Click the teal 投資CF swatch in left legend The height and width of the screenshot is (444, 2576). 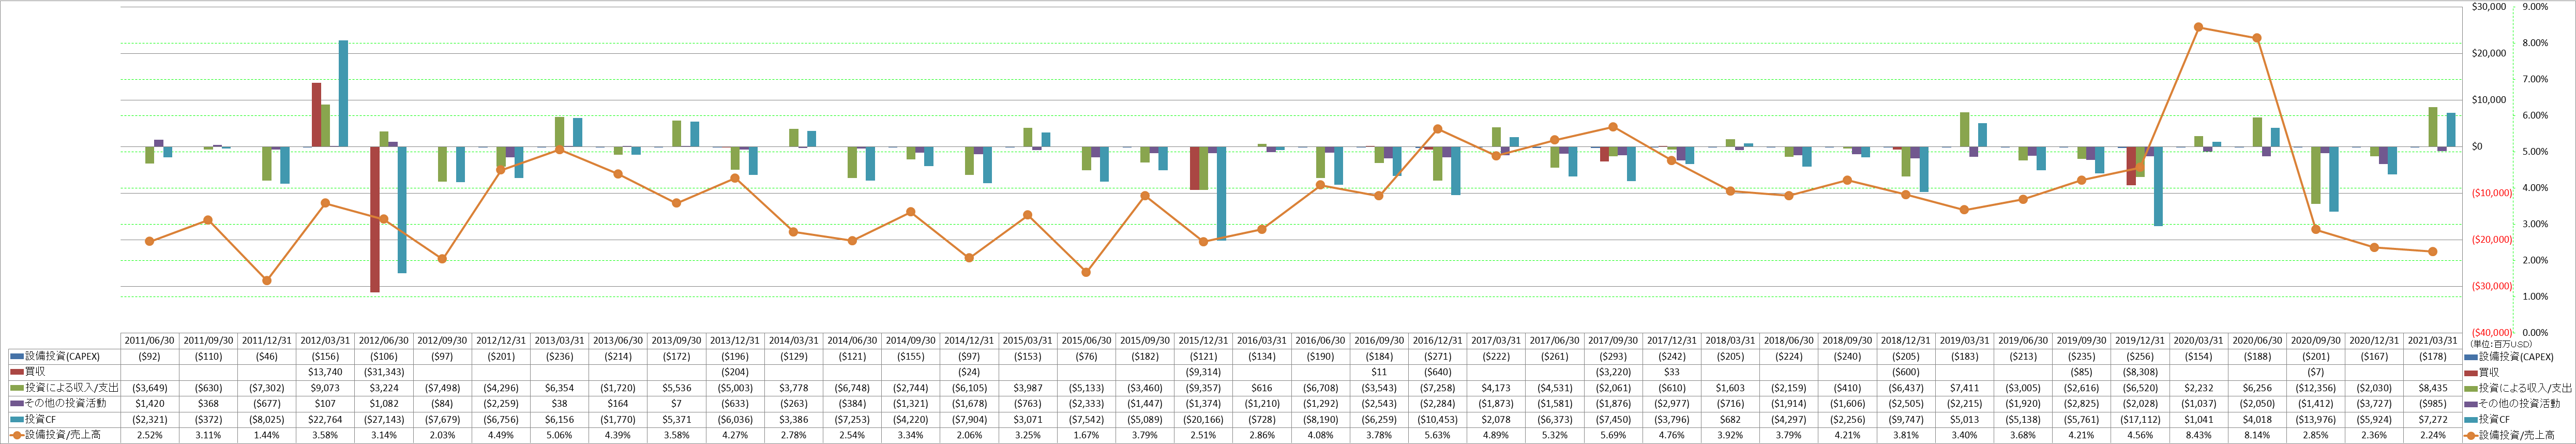(17, 420)
